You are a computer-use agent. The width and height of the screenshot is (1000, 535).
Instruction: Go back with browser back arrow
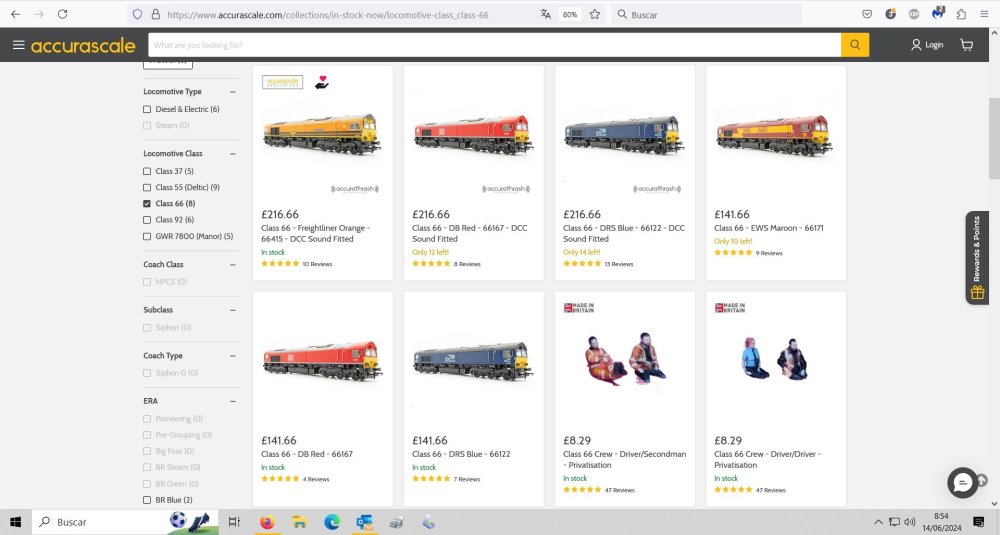(x=15, y=14)
